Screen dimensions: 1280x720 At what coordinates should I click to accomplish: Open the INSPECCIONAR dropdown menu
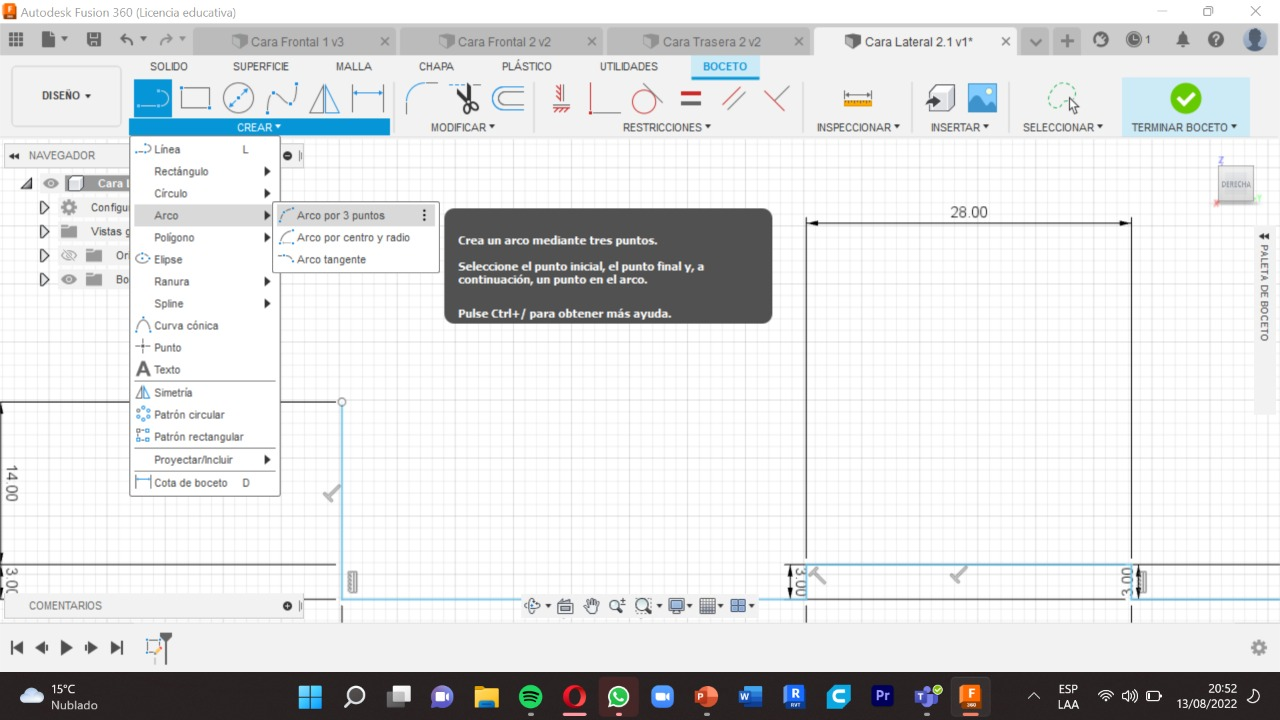[858, 127]
